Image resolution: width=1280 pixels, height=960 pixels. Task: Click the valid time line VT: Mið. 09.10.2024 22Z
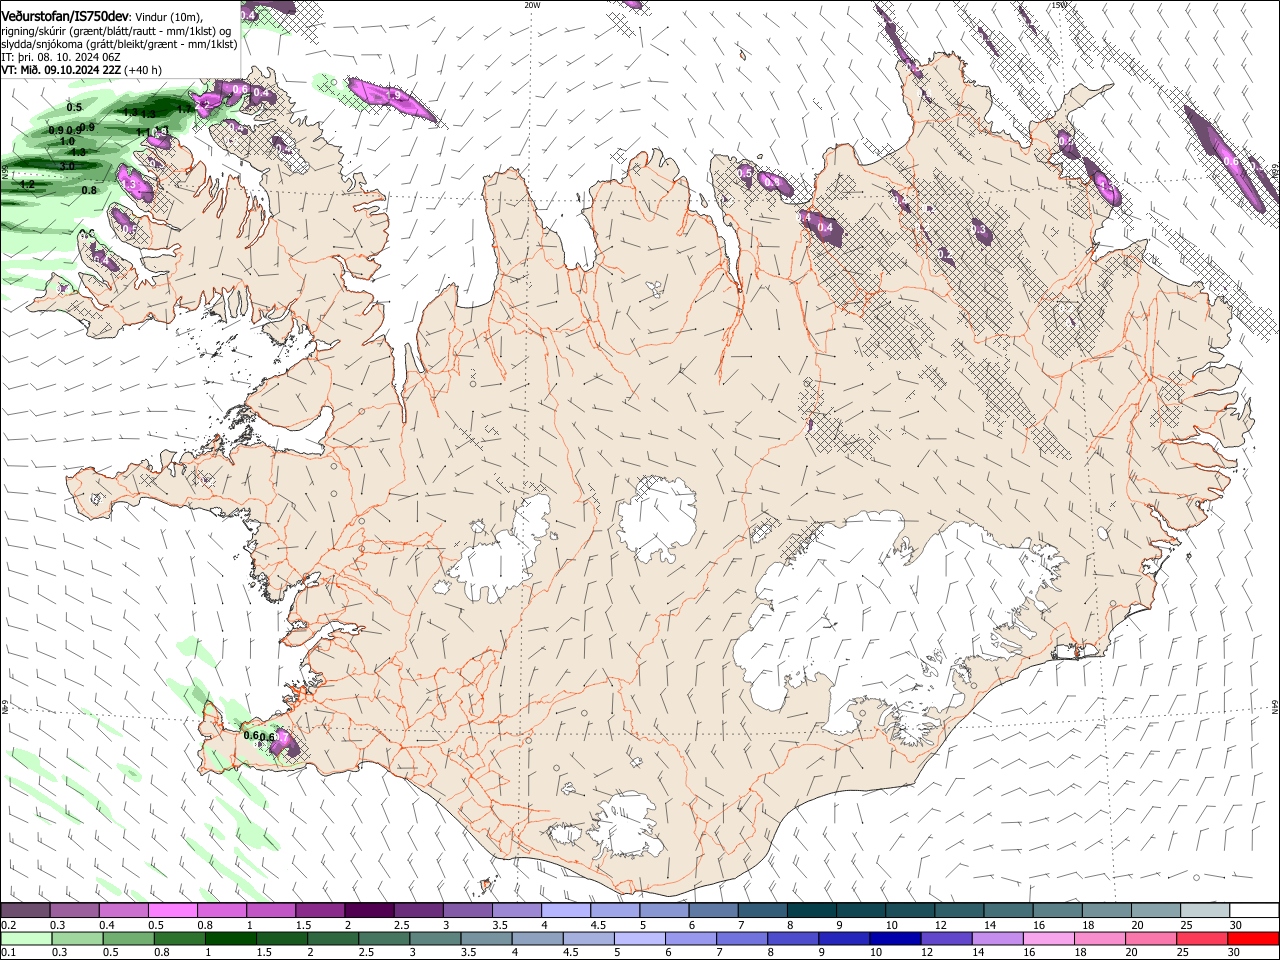coord(62,70)
